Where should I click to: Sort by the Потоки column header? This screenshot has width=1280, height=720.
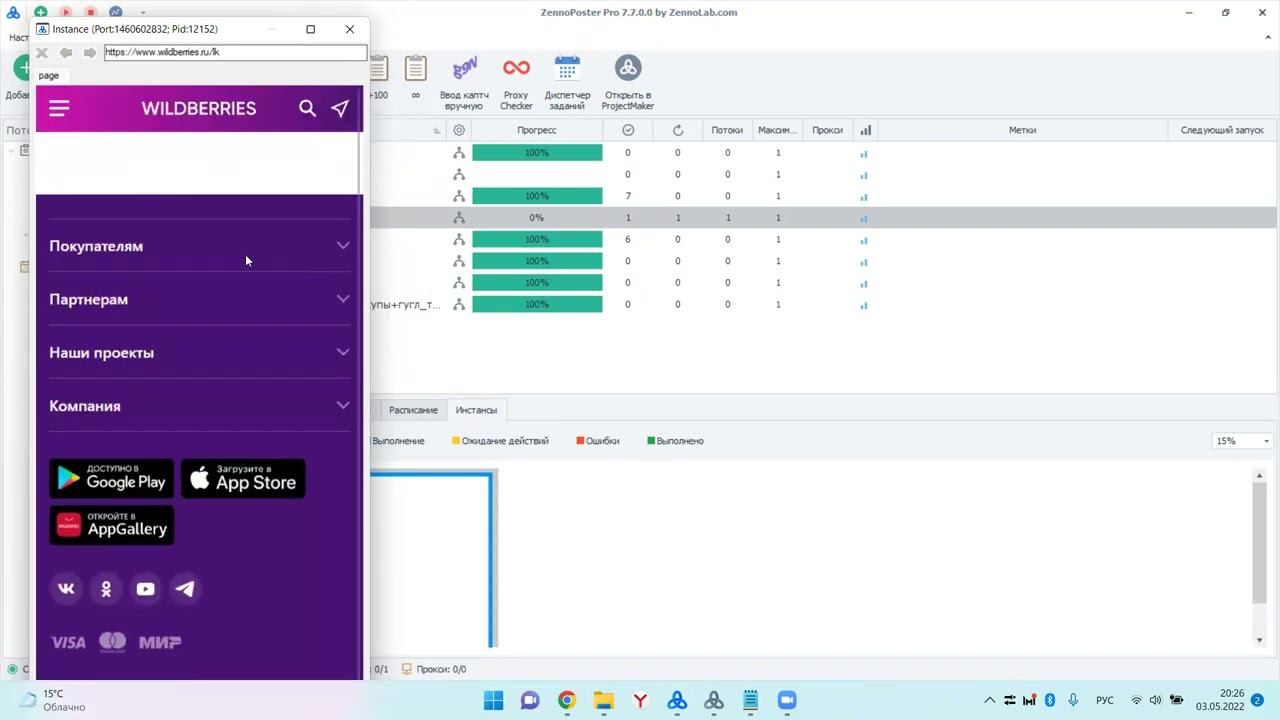point(727,130)
